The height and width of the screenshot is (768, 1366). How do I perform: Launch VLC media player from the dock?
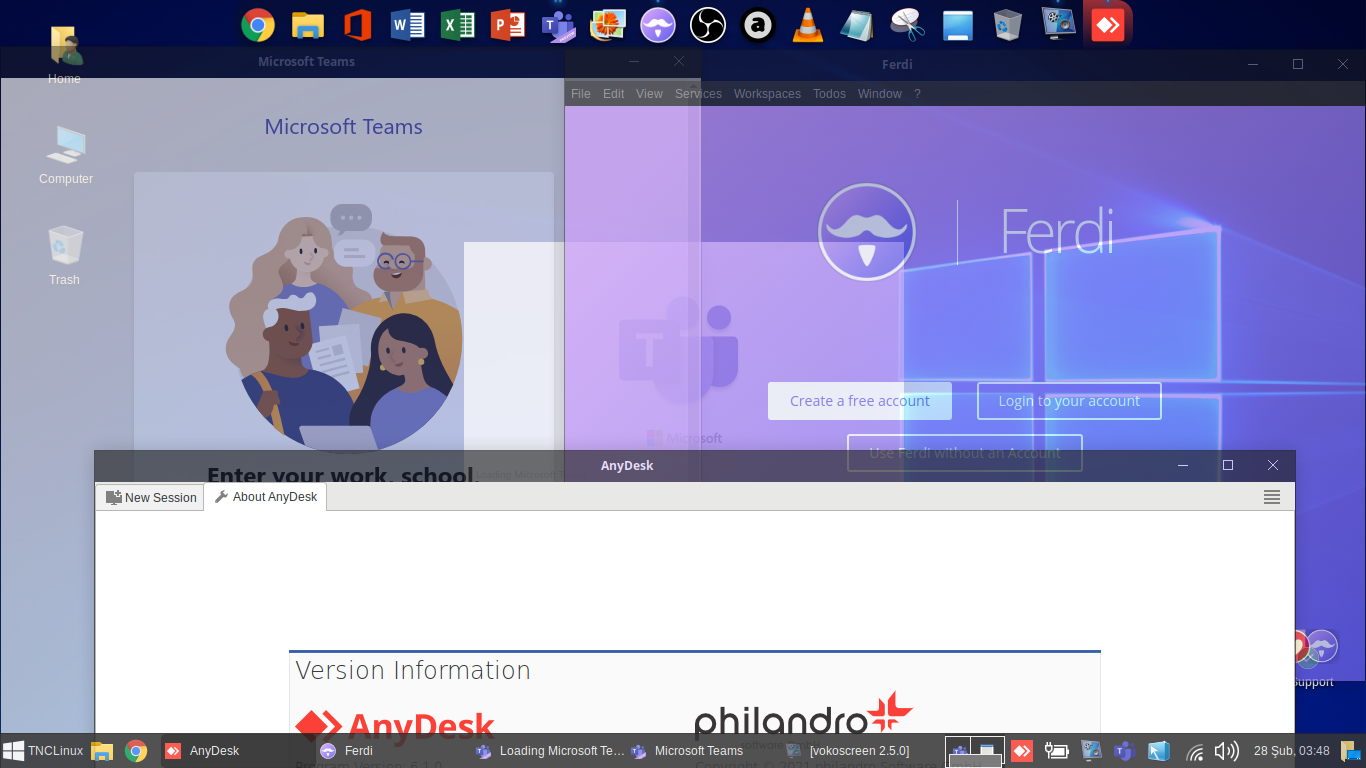pos(808,24)
